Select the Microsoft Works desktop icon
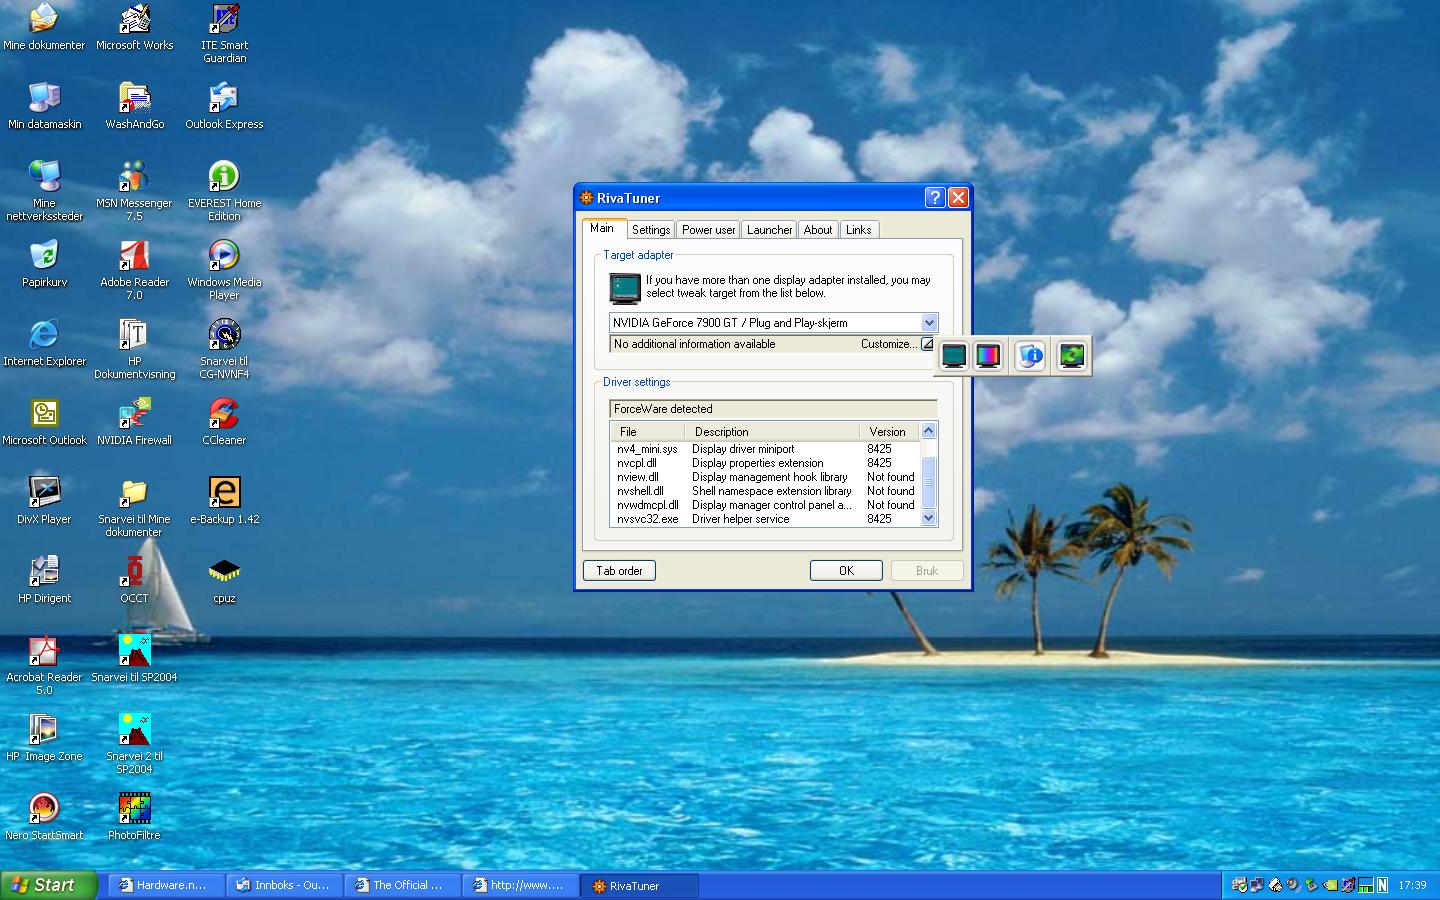1440x900 pixels. click(134, 28)
